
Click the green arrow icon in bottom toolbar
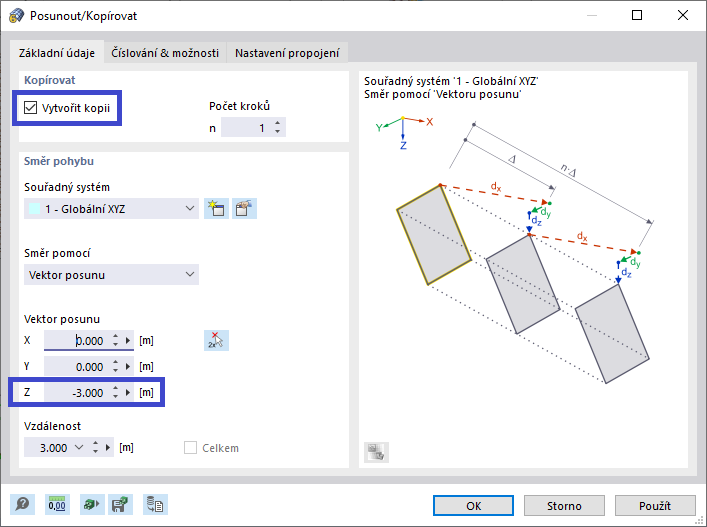click(x=92, y=504)
